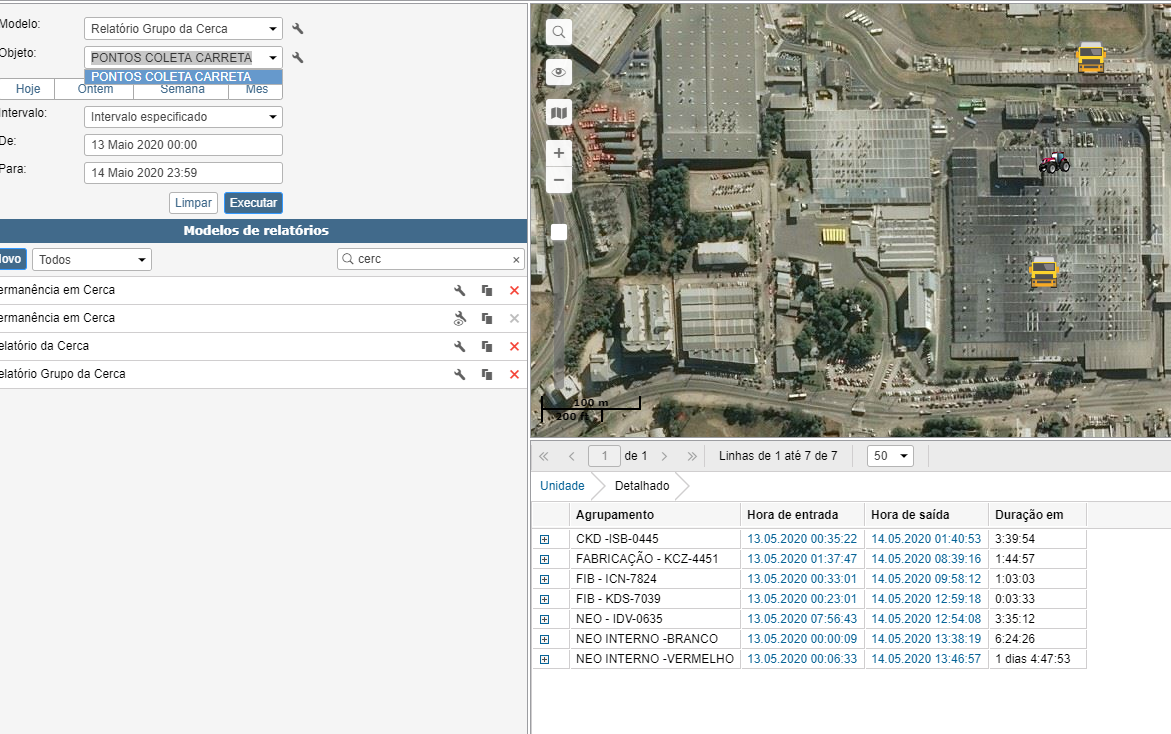Open the map layers selector icon

coord(559,113)
